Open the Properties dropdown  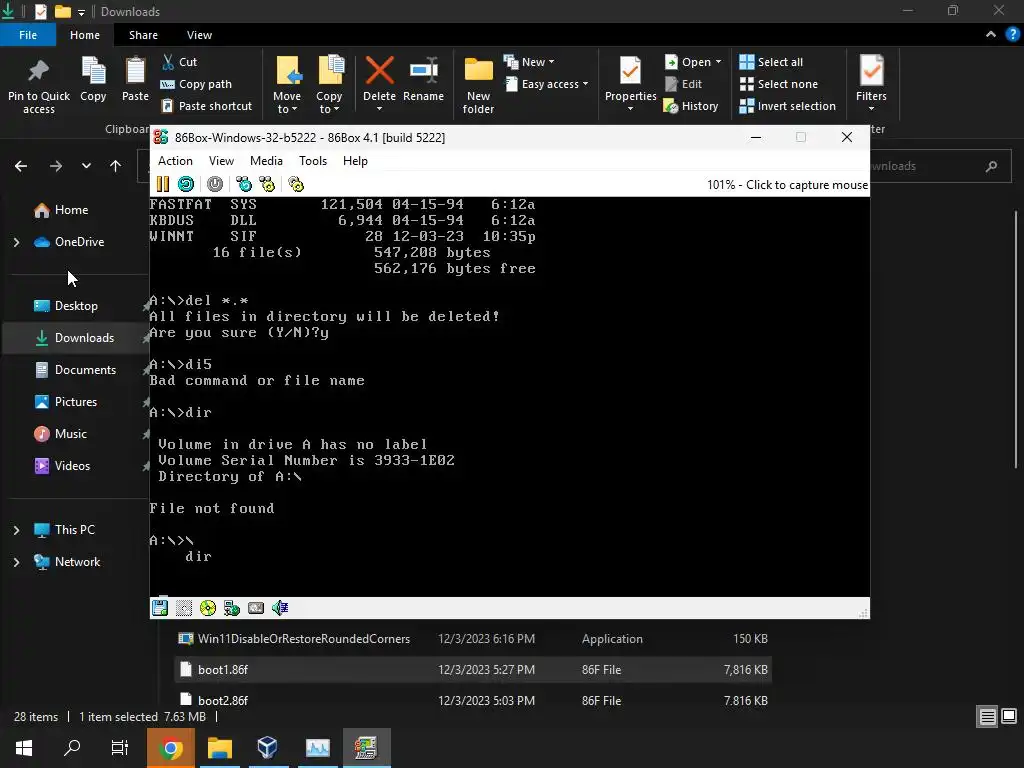tap(630, 108)
